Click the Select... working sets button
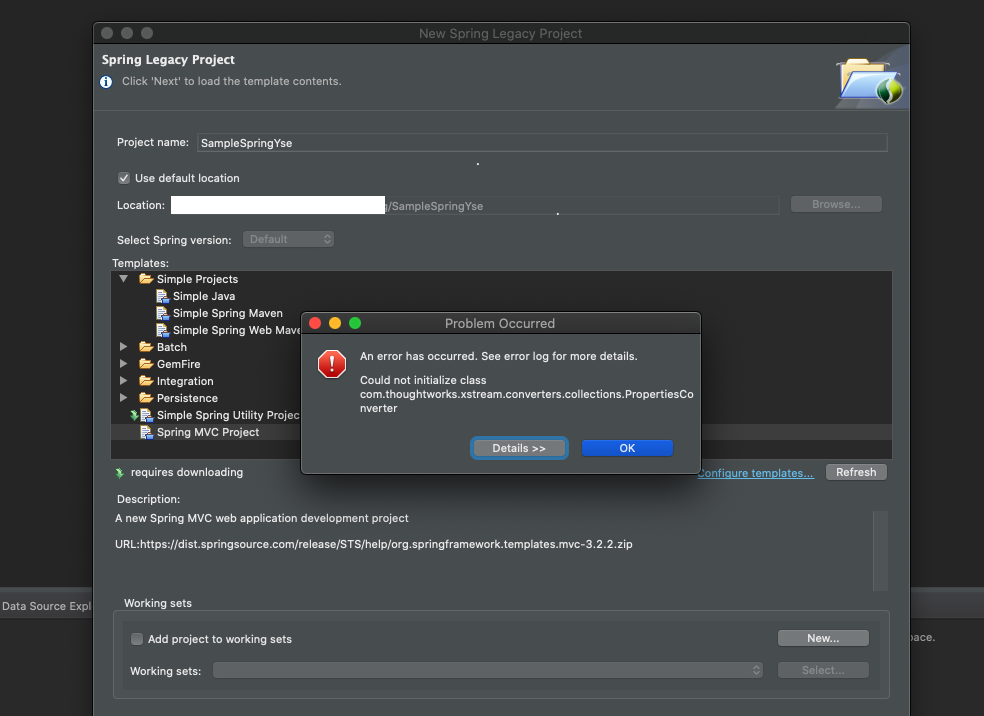The image size is (984, 716). 823,670
